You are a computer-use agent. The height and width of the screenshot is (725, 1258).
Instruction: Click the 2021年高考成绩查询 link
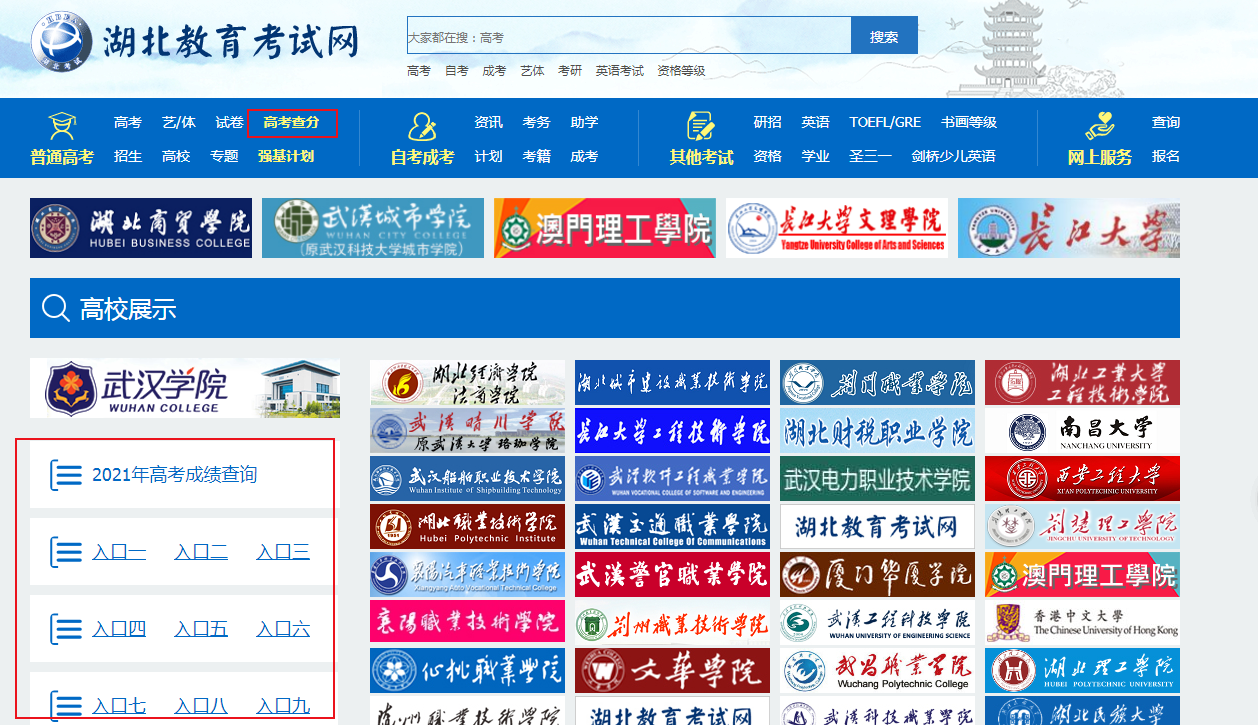(x=174, y=475)
